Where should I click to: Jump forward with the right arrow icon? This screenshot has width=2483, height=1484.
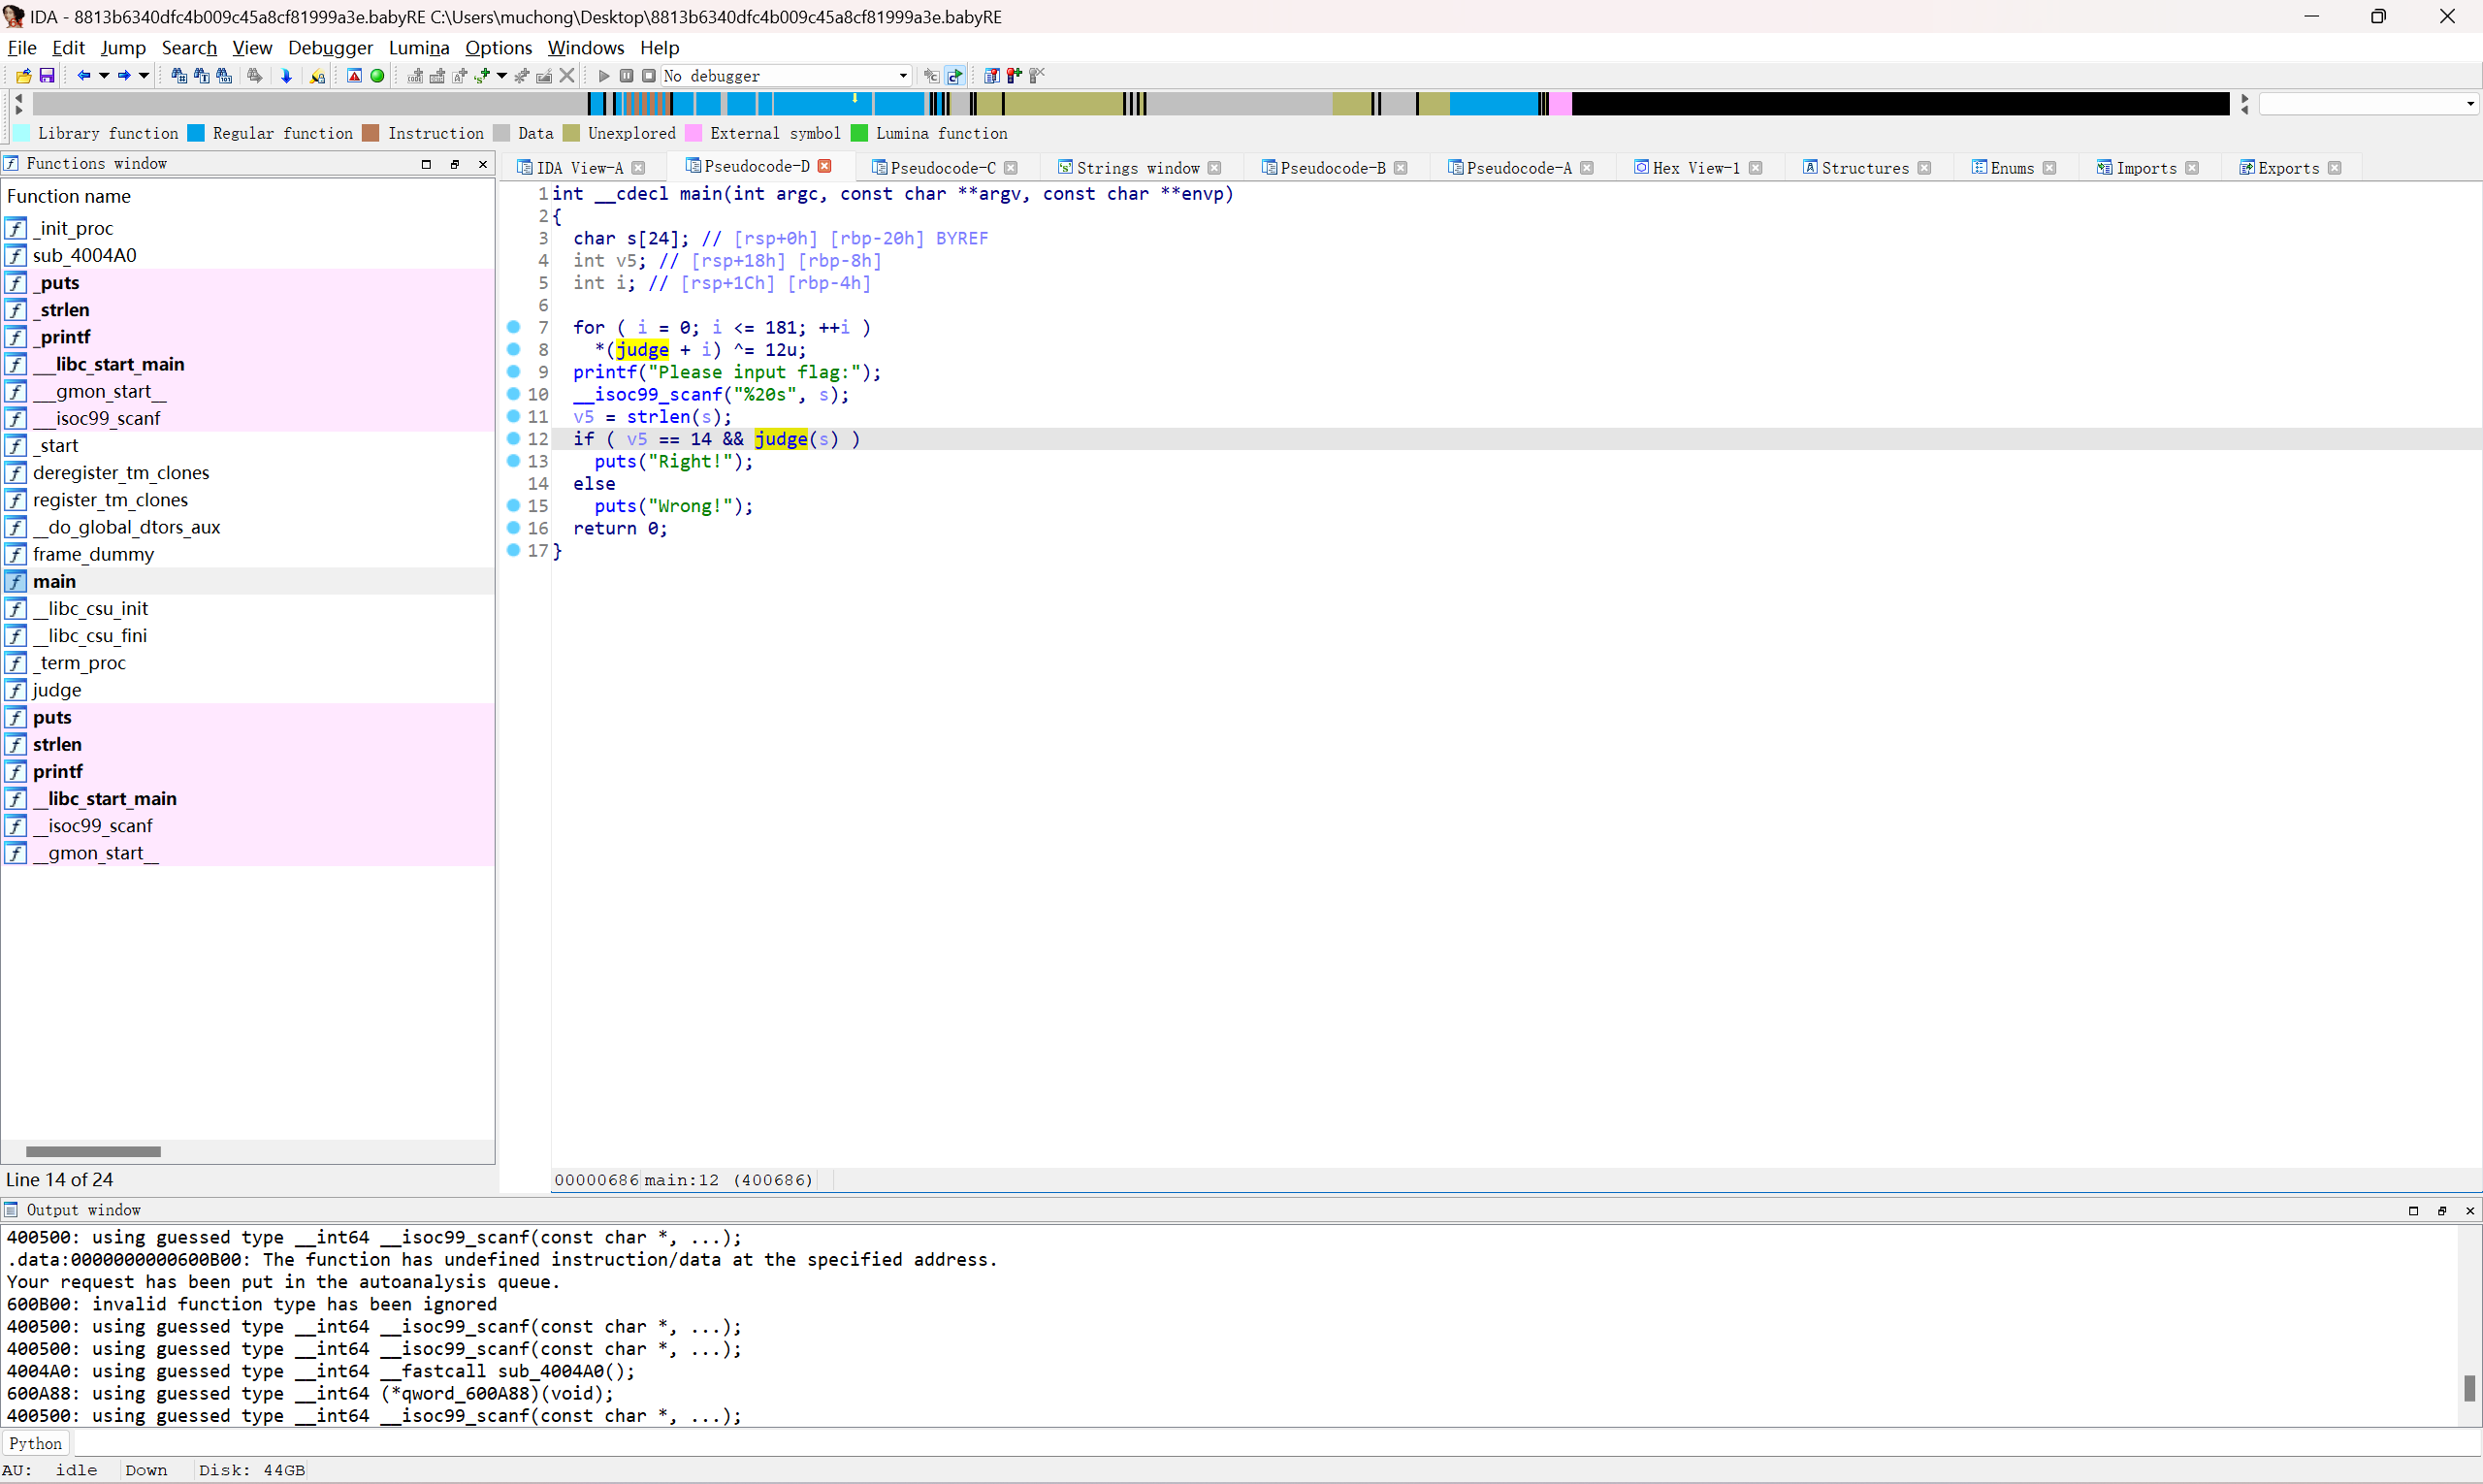click(124, 76)
